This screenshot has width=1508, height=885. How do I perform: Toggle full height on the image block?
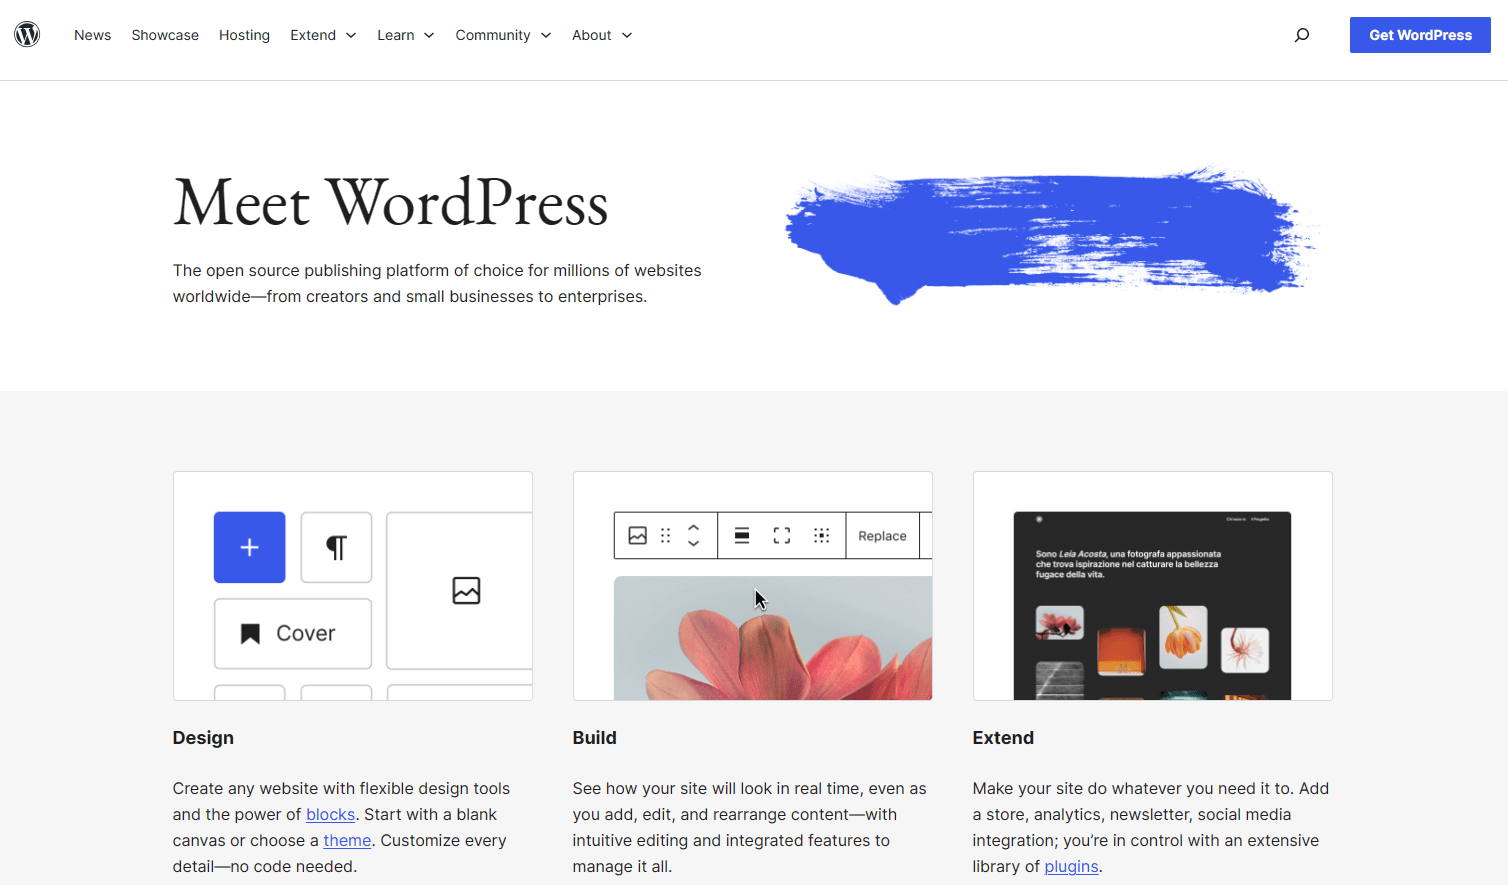781,535
